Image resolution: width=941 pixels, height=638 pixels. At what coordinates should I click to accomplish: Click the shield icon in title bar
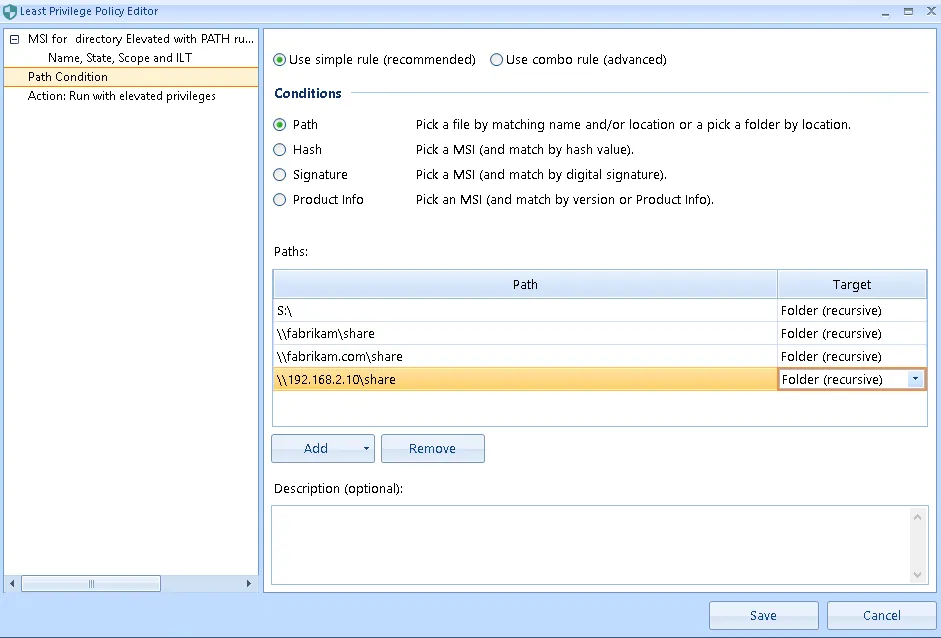(10, 11)
